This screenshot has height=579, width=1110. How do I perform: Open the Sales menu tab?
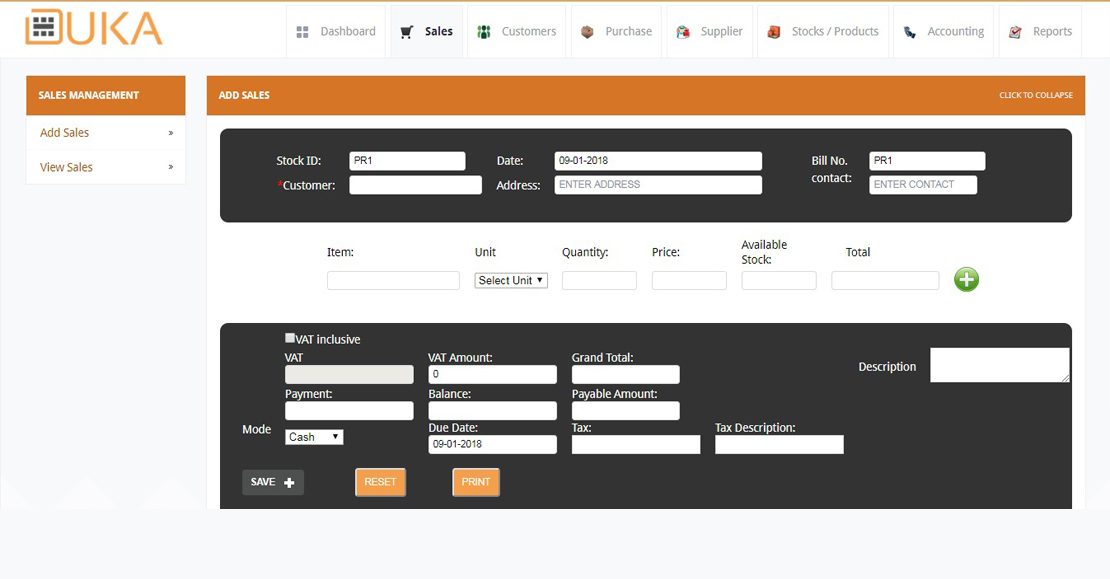(426, 32)
